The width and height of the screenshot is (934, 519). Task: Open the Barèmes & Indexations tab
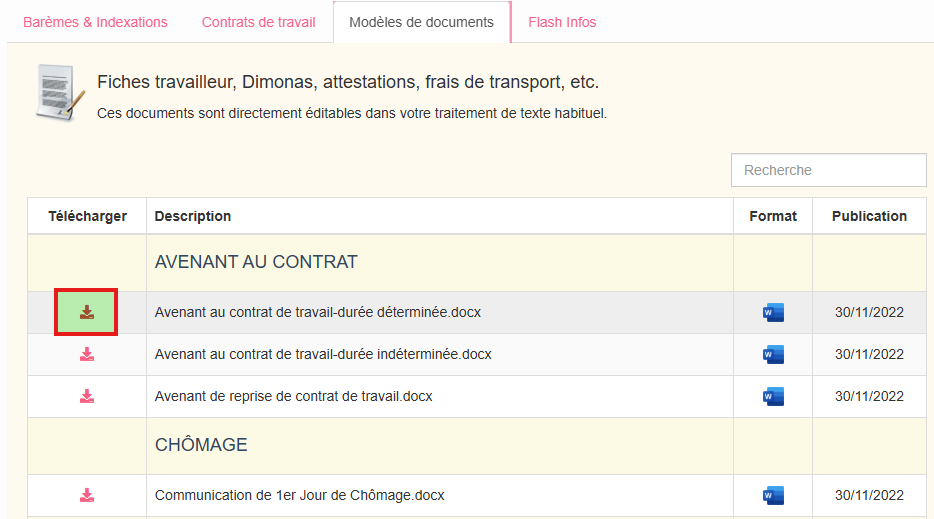click(95, 22)
